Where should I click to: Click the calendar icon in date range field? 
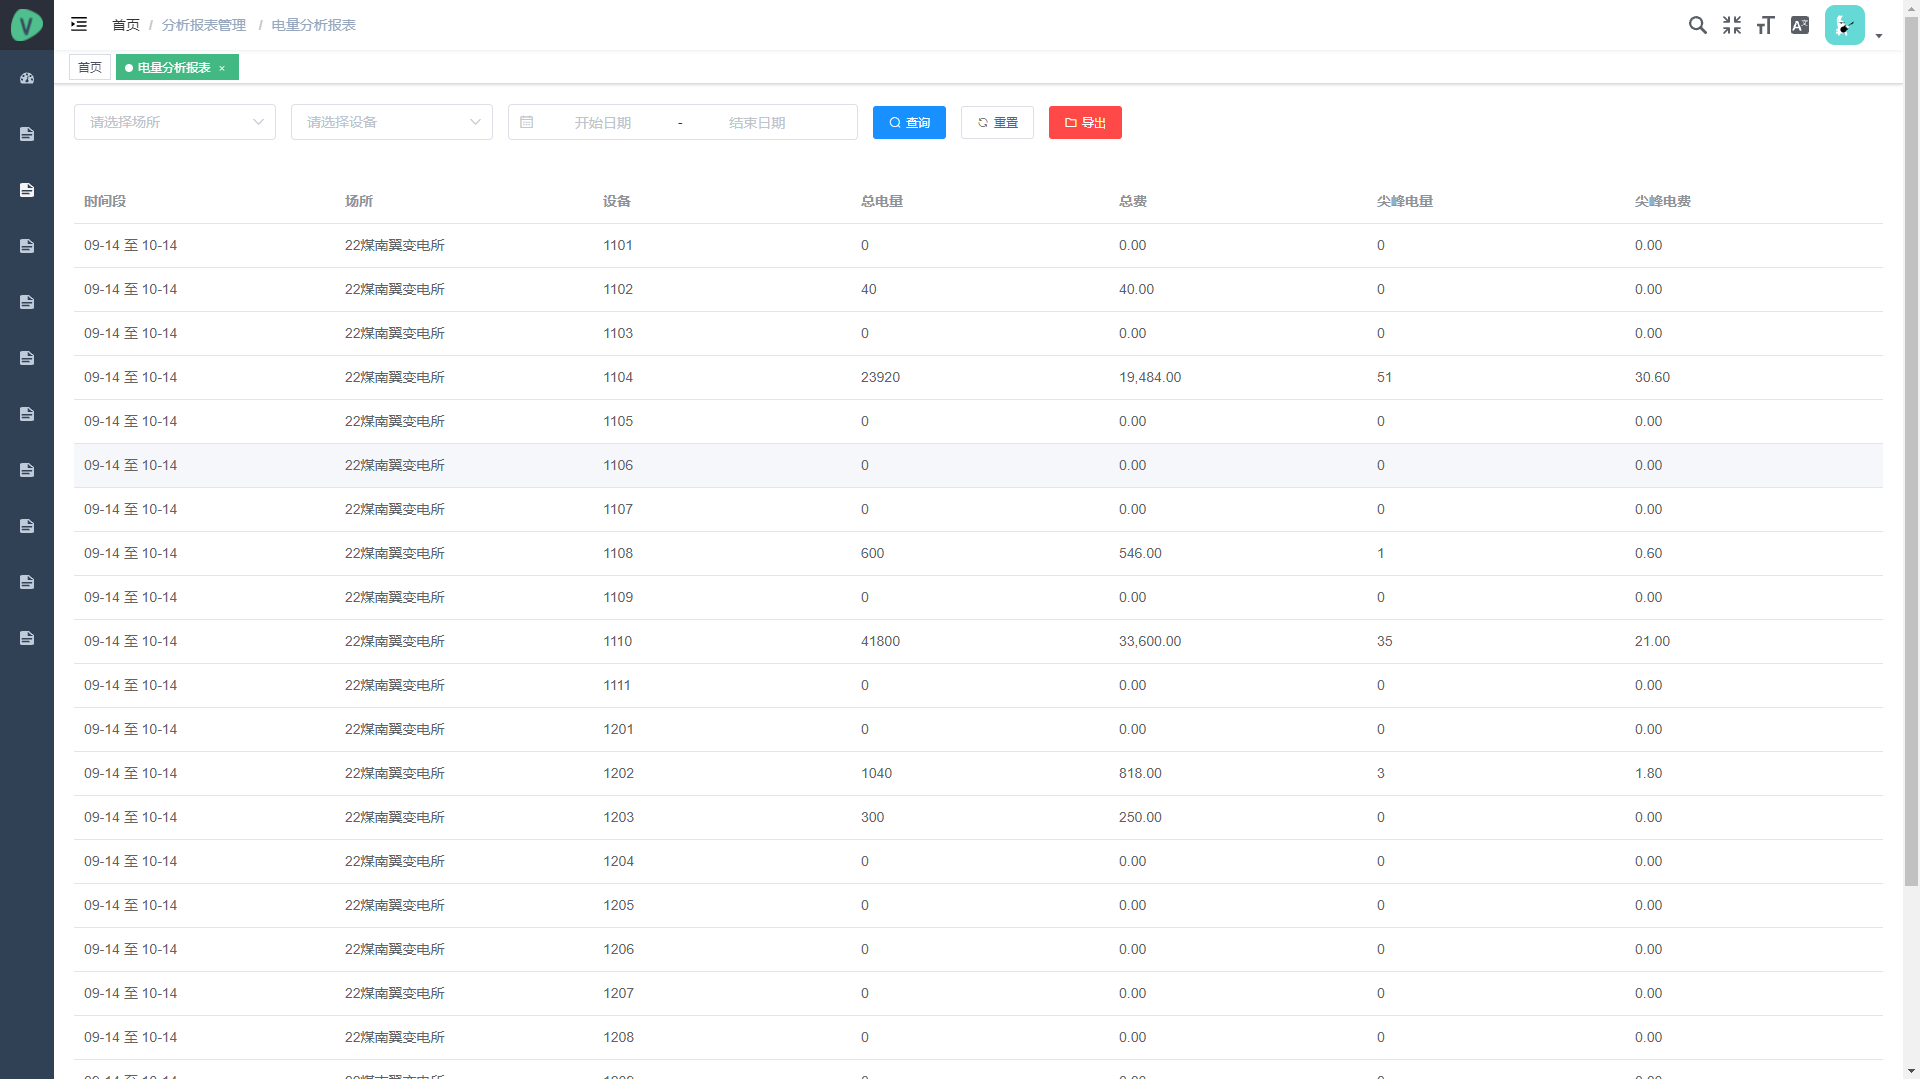[x=527, y=122]
